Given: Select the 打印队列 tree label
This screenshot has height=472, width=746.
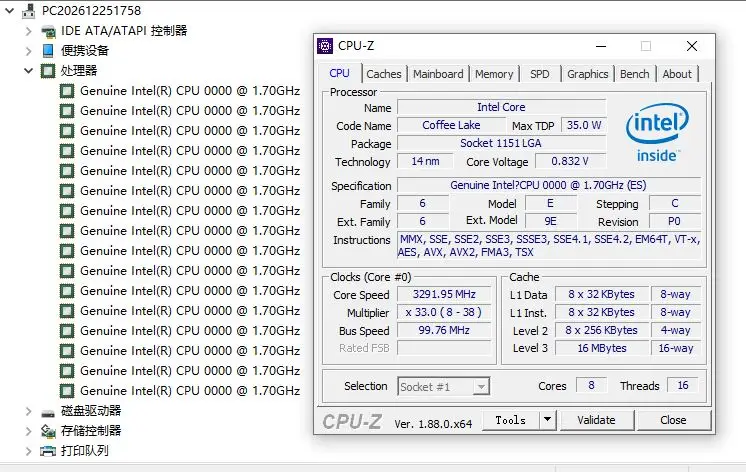Looking at the screenshot, I should click(x=85, y=451).
